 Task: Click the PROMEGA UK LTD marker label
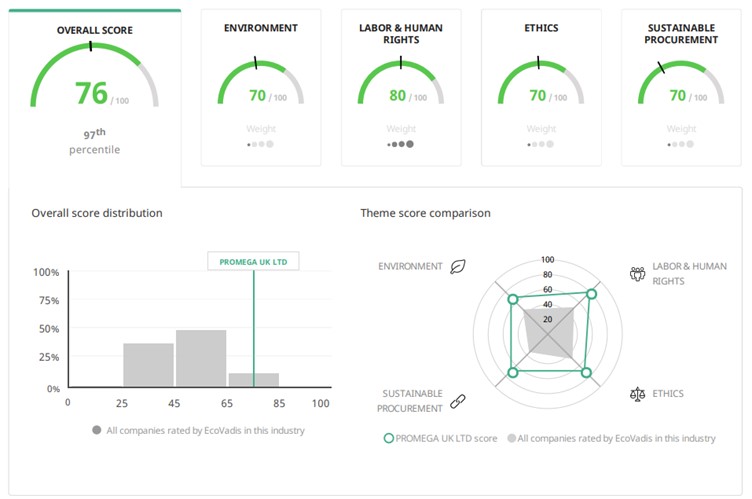point(253,261)
